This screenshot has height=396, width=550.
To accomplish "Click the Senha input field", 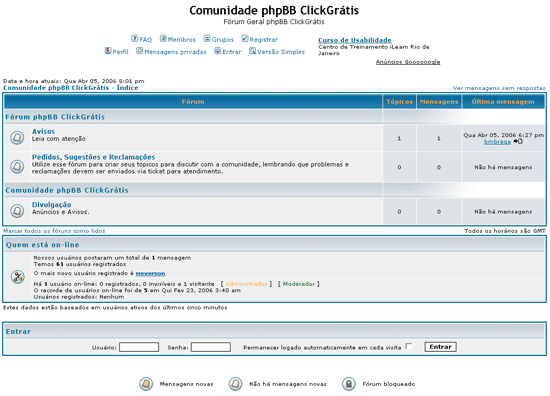I will tap(211, 347).
